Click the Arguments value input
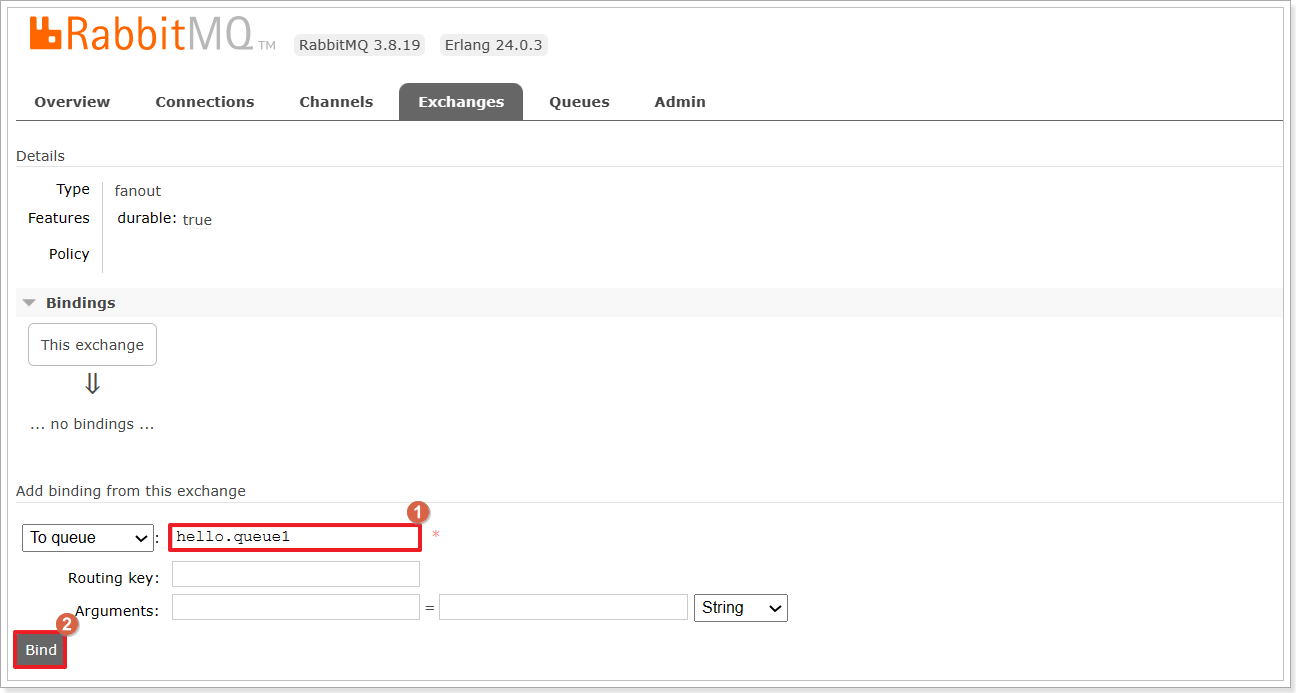This screenshot has height=693, width=1296. pos(563,607)
